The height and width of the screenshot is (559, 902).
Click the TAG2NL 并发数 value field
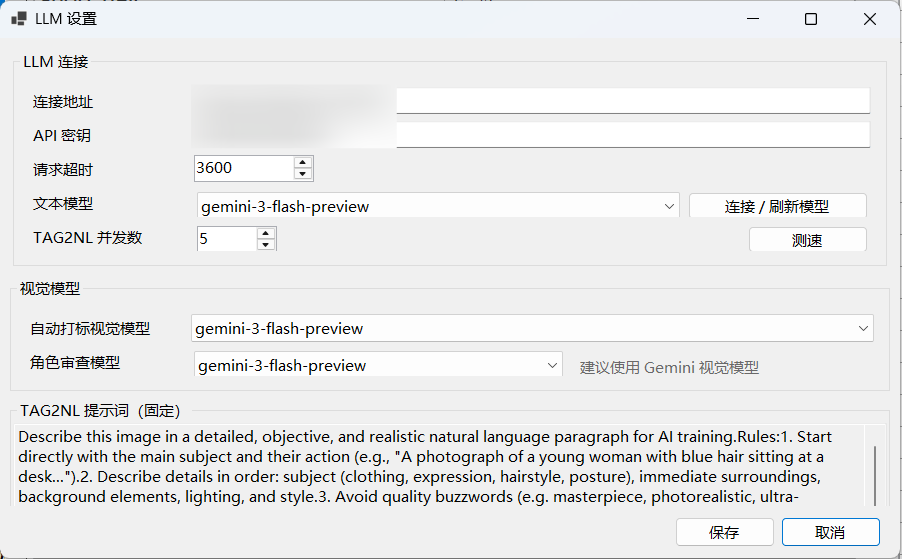[x=226, y=238]
